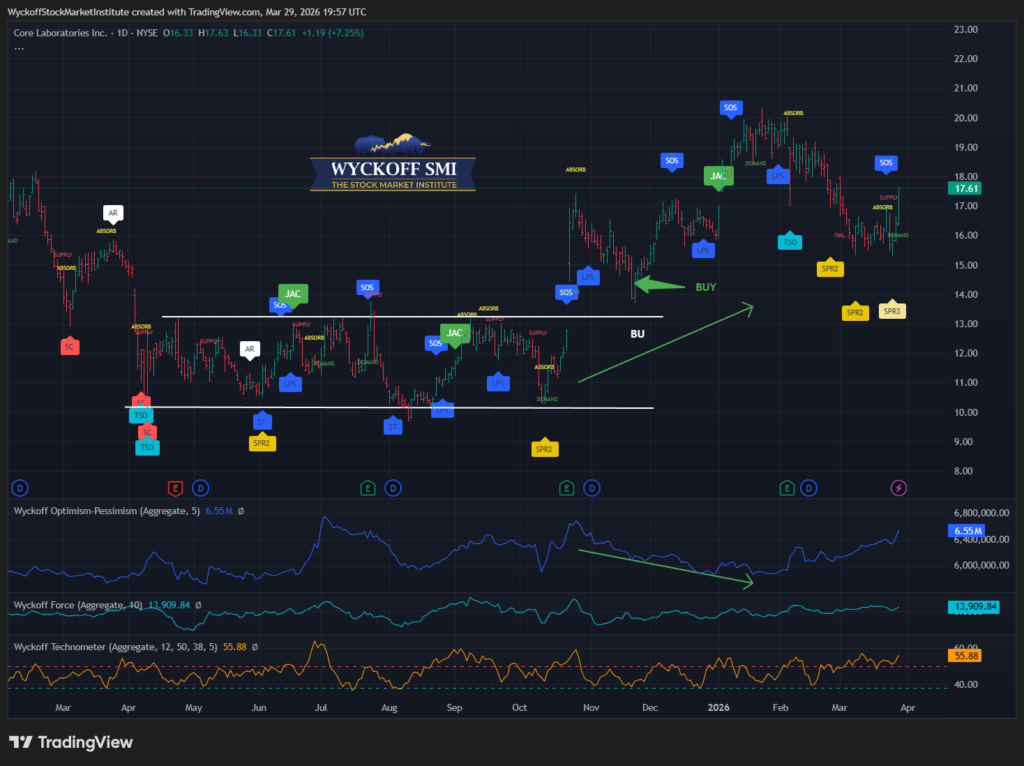Click the Wyckoff SMI bull-bear logo
Viewport: 1024px width, 766px height.
coord(391,166)
